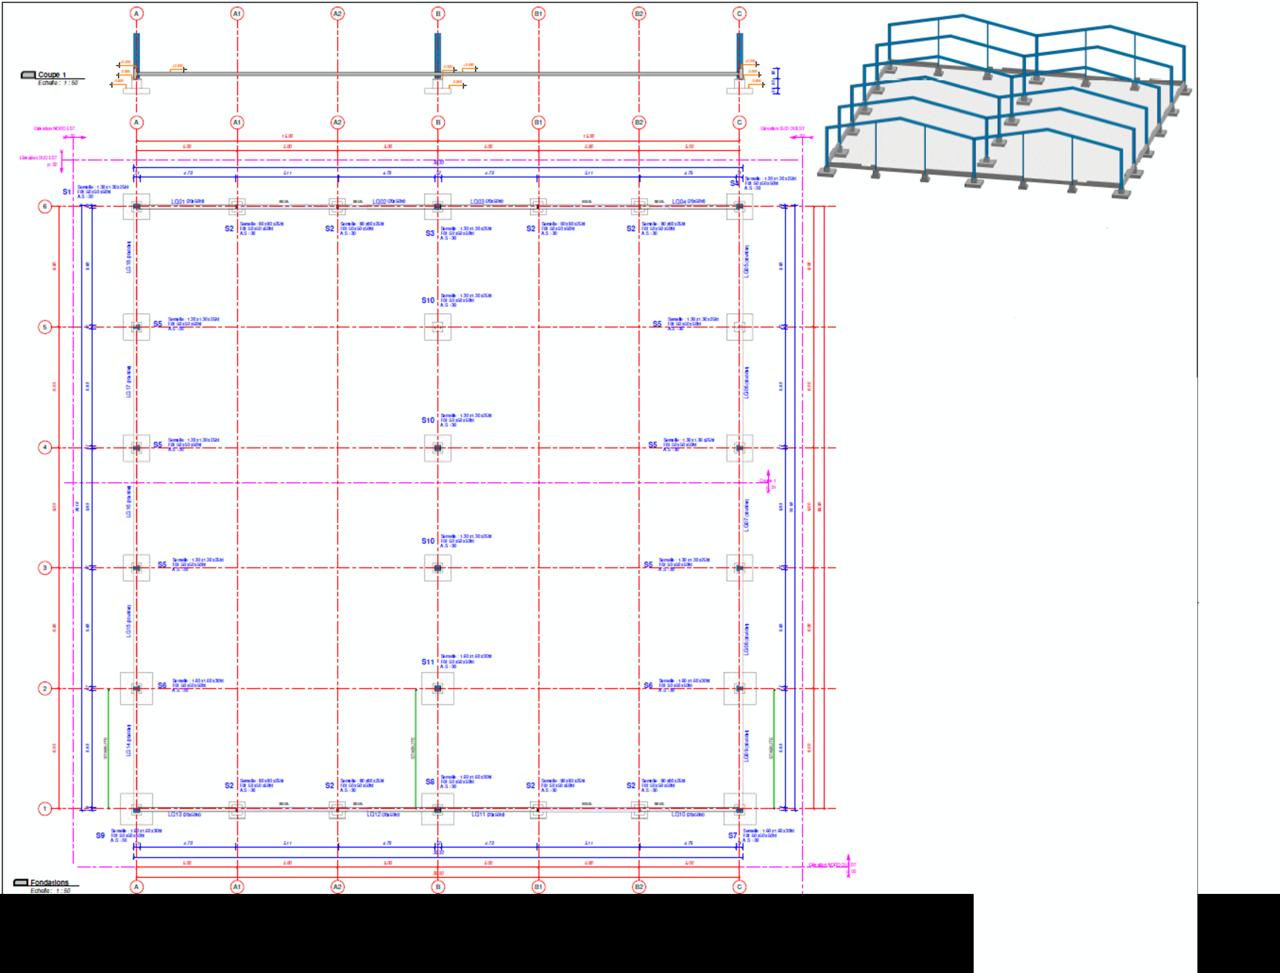The width and height of the screenshot is (1280, 973).
Task: Click grid bubble 1 at the bottom left
Action: pos(44,809)
